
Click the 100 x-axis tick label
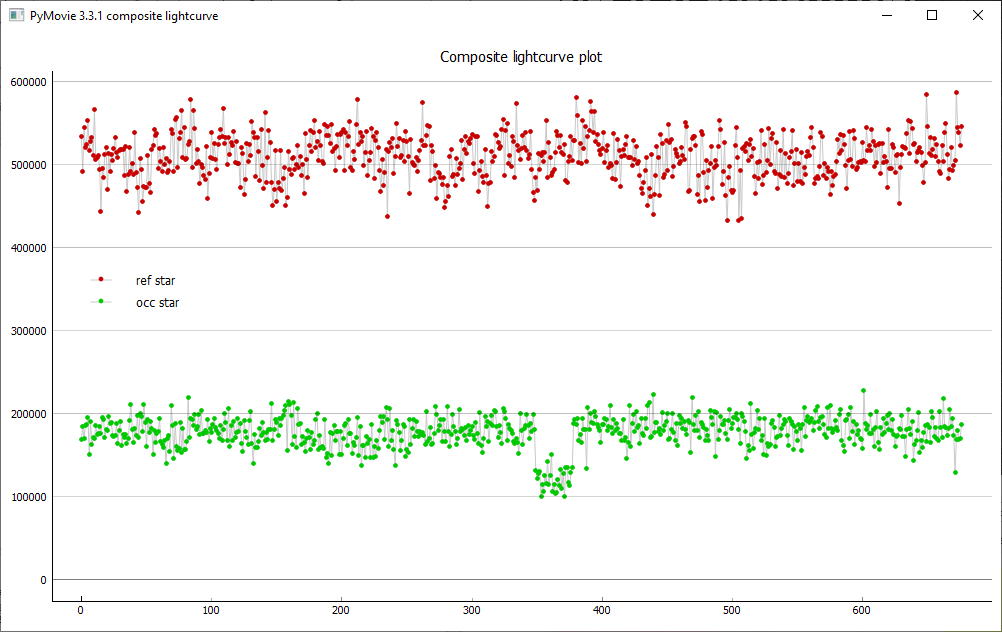[x=211, y=609]
